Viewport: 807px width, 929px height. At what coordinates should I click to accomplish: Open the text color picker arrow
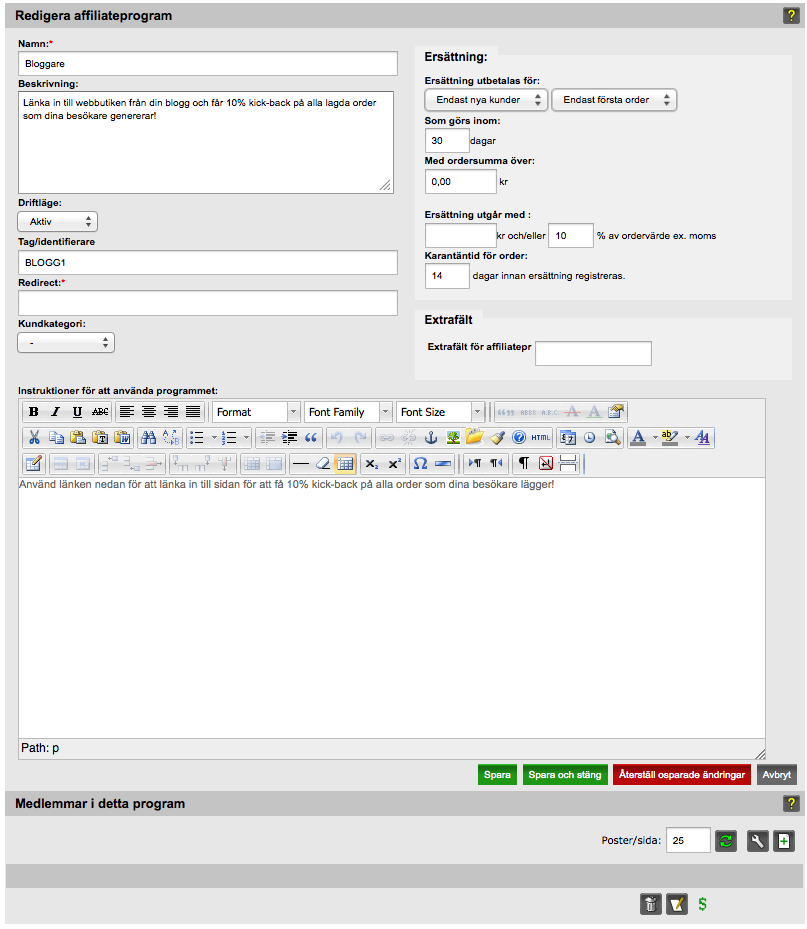pos(655,438)
